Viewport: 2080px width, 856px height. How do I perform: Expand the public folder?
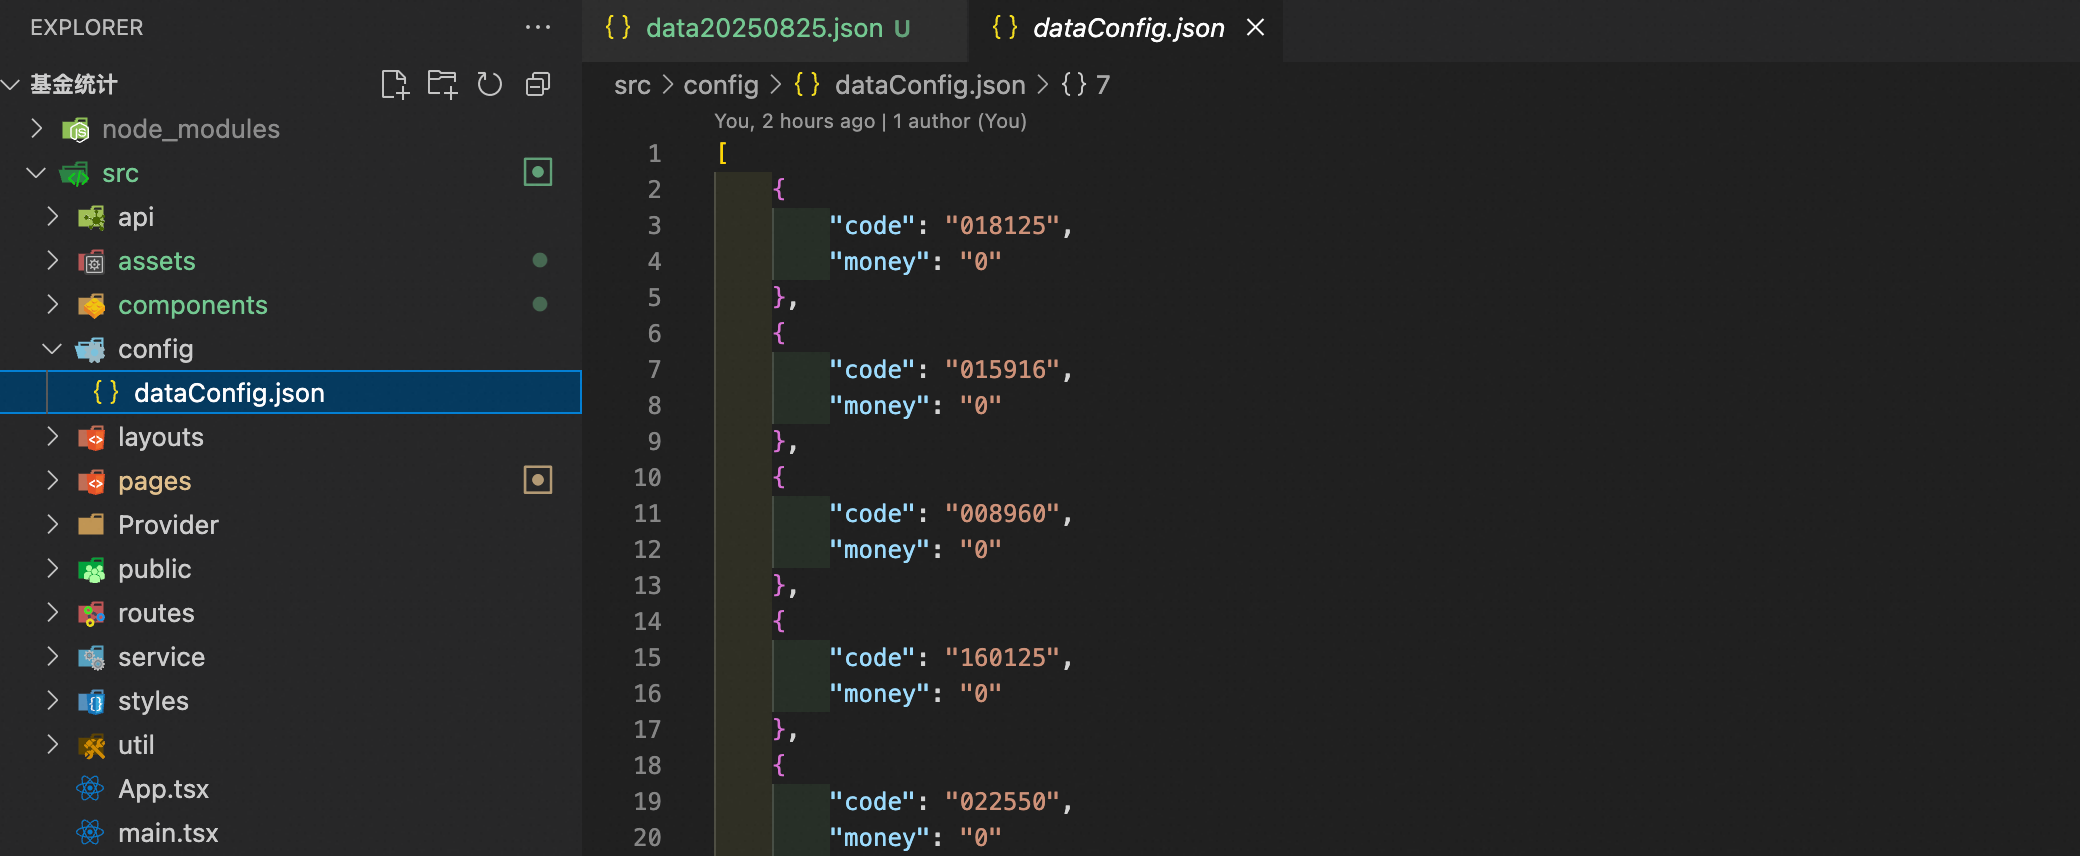tap(53, 568)
